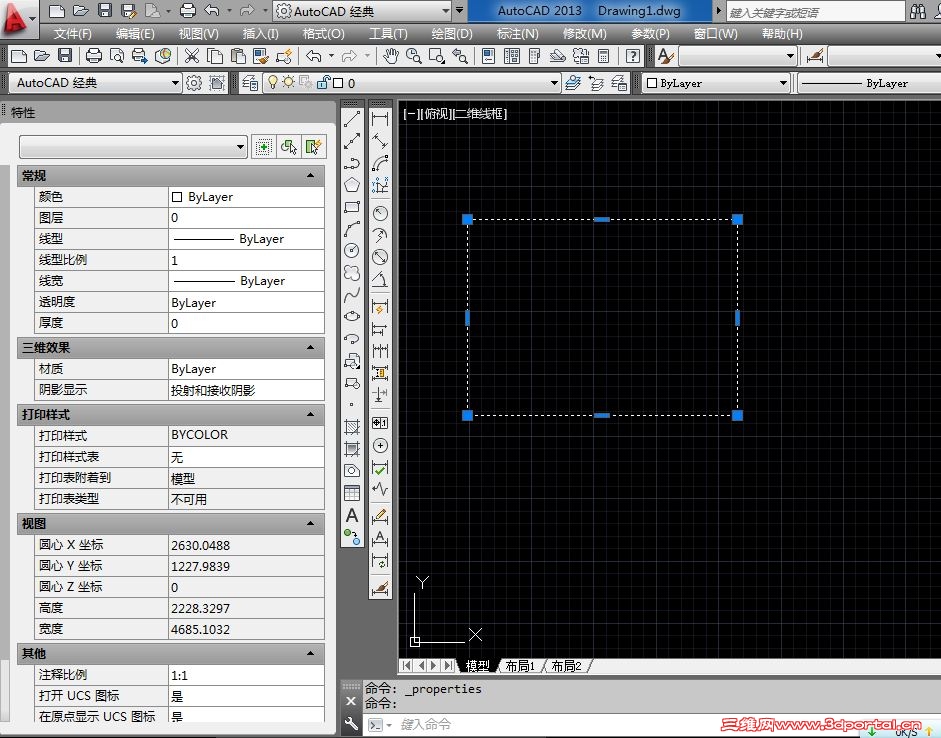941x738 pixels.
Task: Select the Arc length dimension tool
Action: (380, 163)
